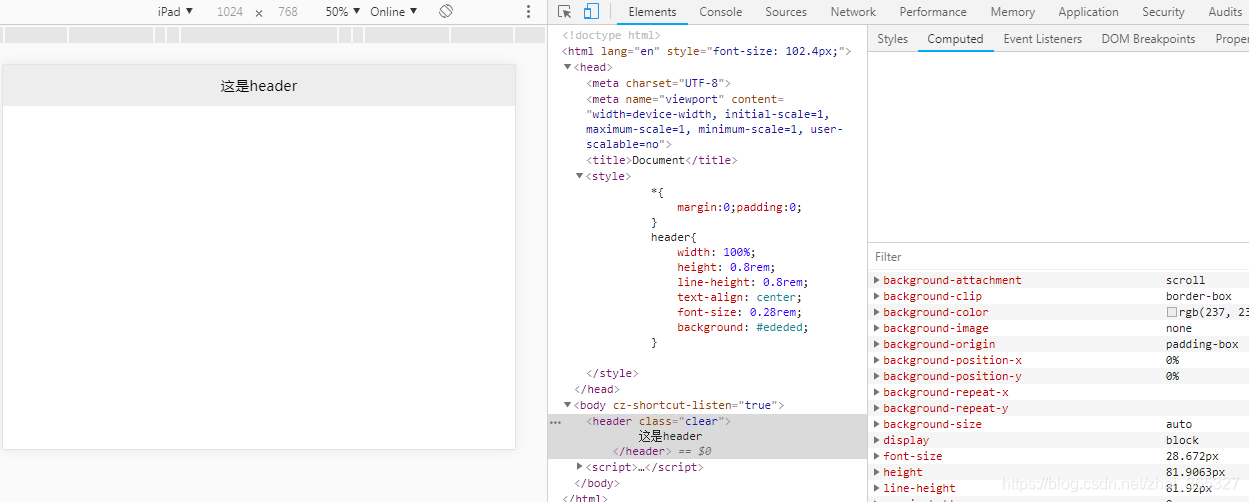Expand the background-clip property
This screenshot has height=502, width=1249.
click(877, 296)
